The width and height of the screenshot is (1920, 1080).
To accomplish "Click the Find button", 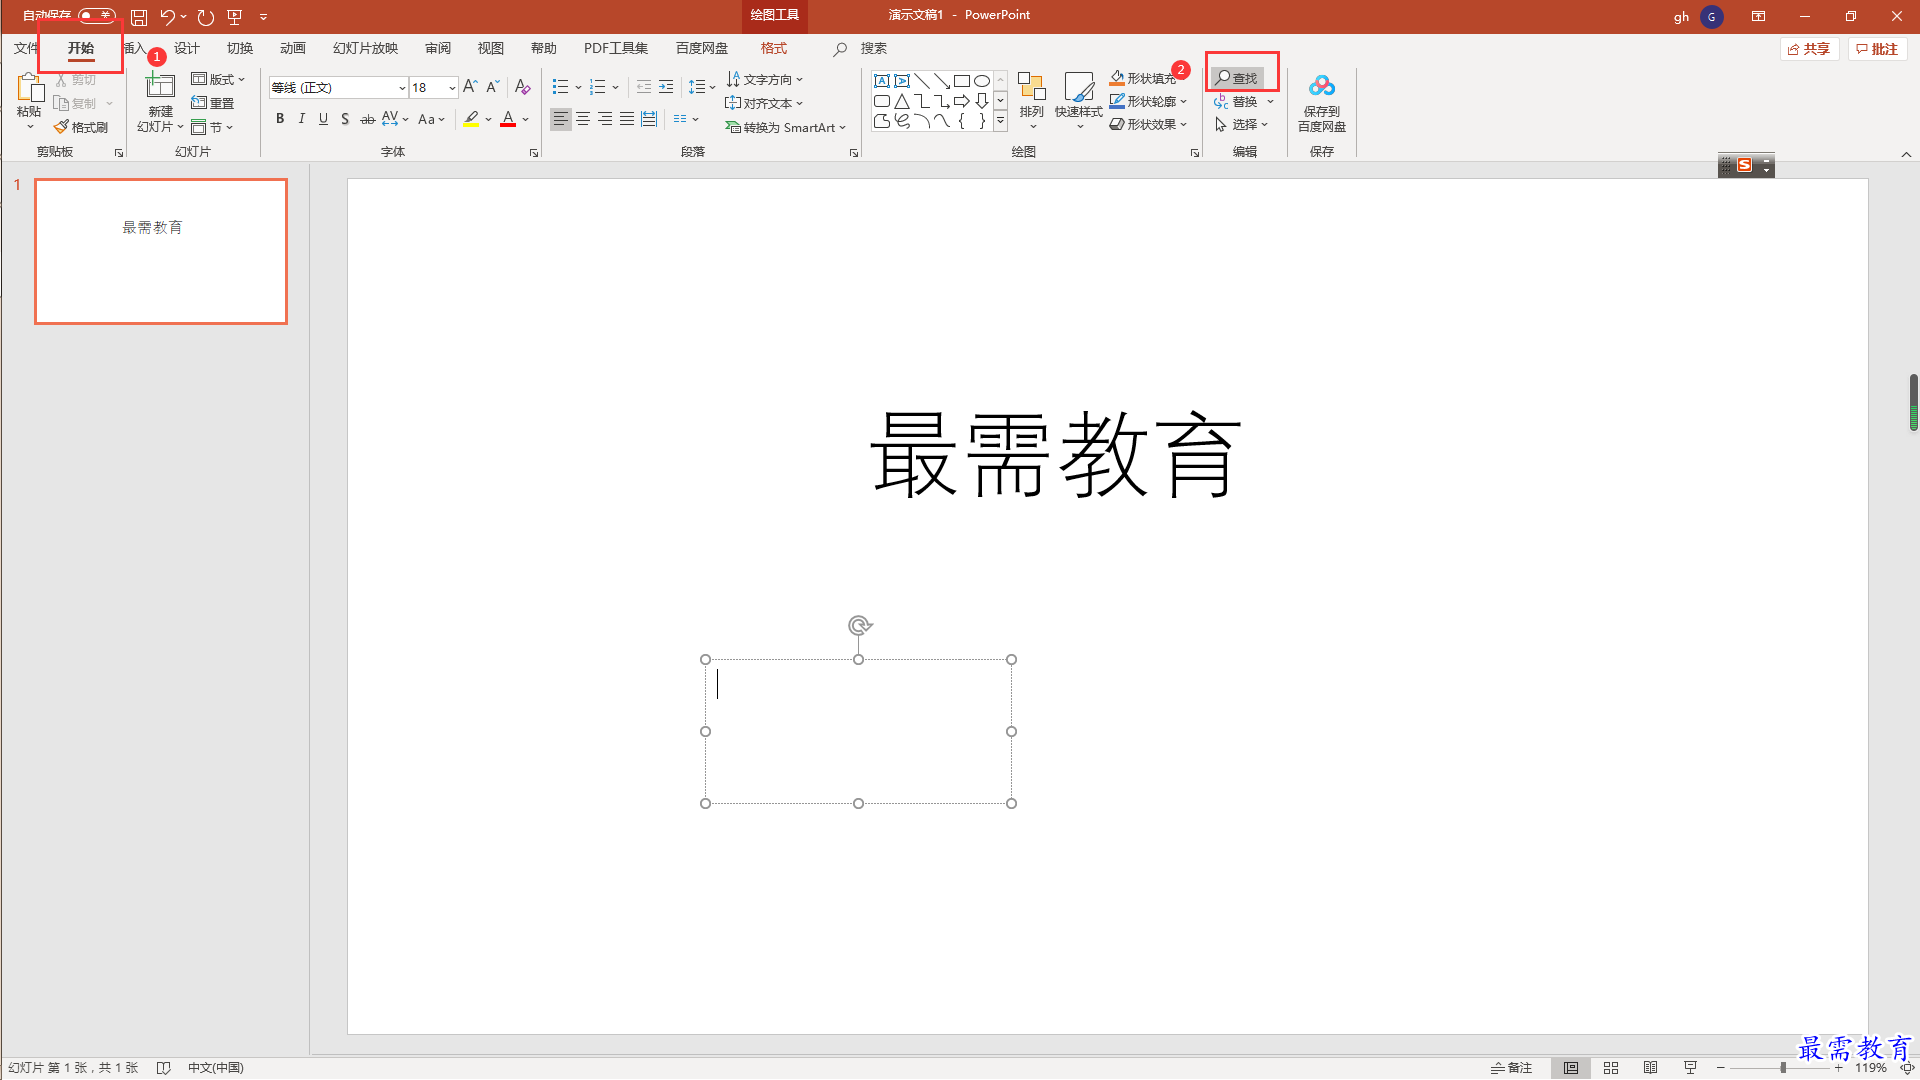I will [x=1238, y=78].
